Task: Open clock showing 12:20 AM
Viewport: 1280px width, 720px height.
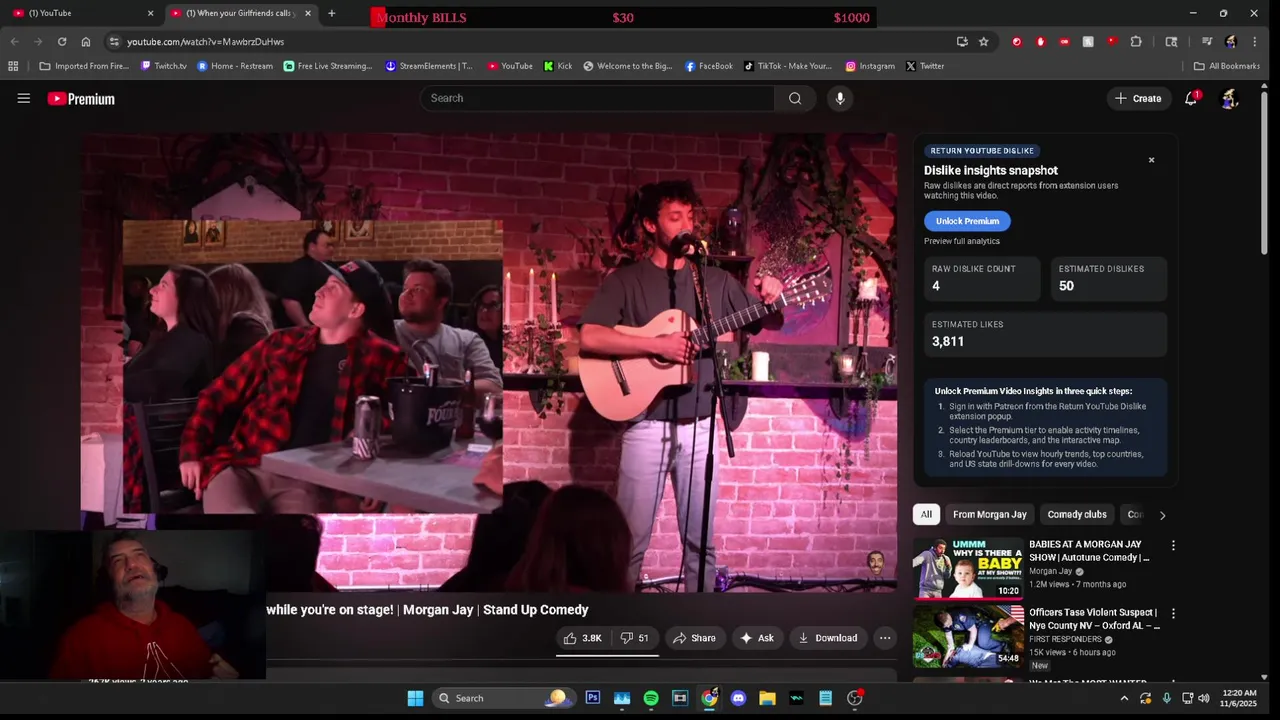Action: coord(1238,698)
